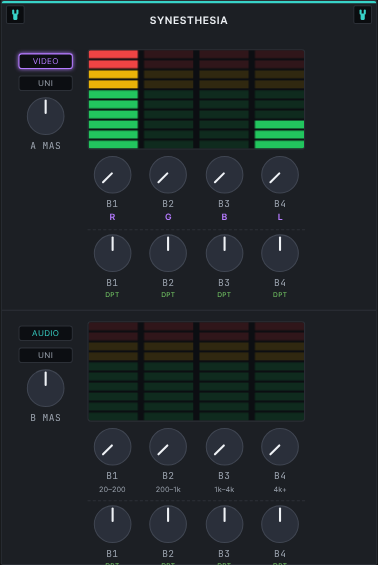The height and width of the screenshot is (565, 378).
Task: Adjust the B1 knob labeled R
Action: pyautogui.click(x=112, y=175)
